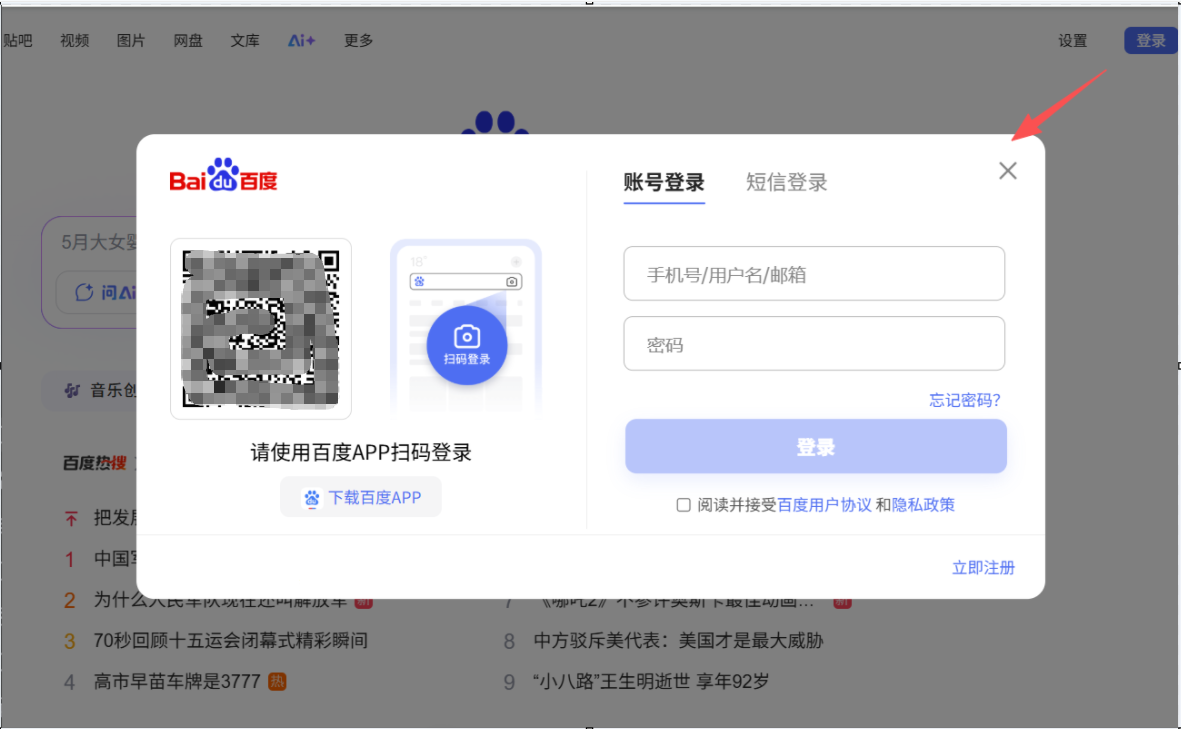Click the 百度热搜 heading

click(x=95, y=463)
